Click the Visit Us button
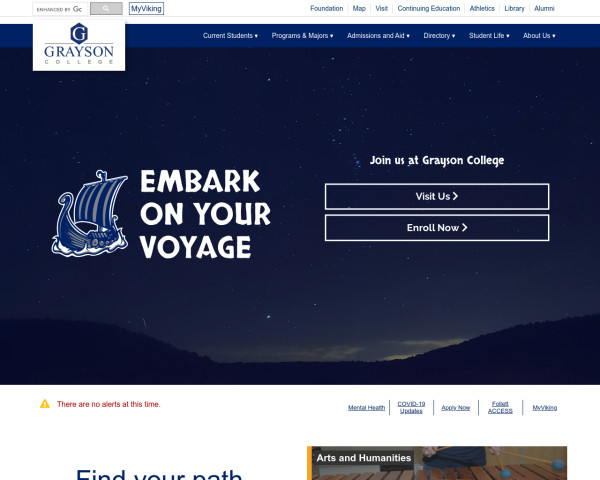The image size is (600, 480). pyautogui.click(x=437, y=196)
